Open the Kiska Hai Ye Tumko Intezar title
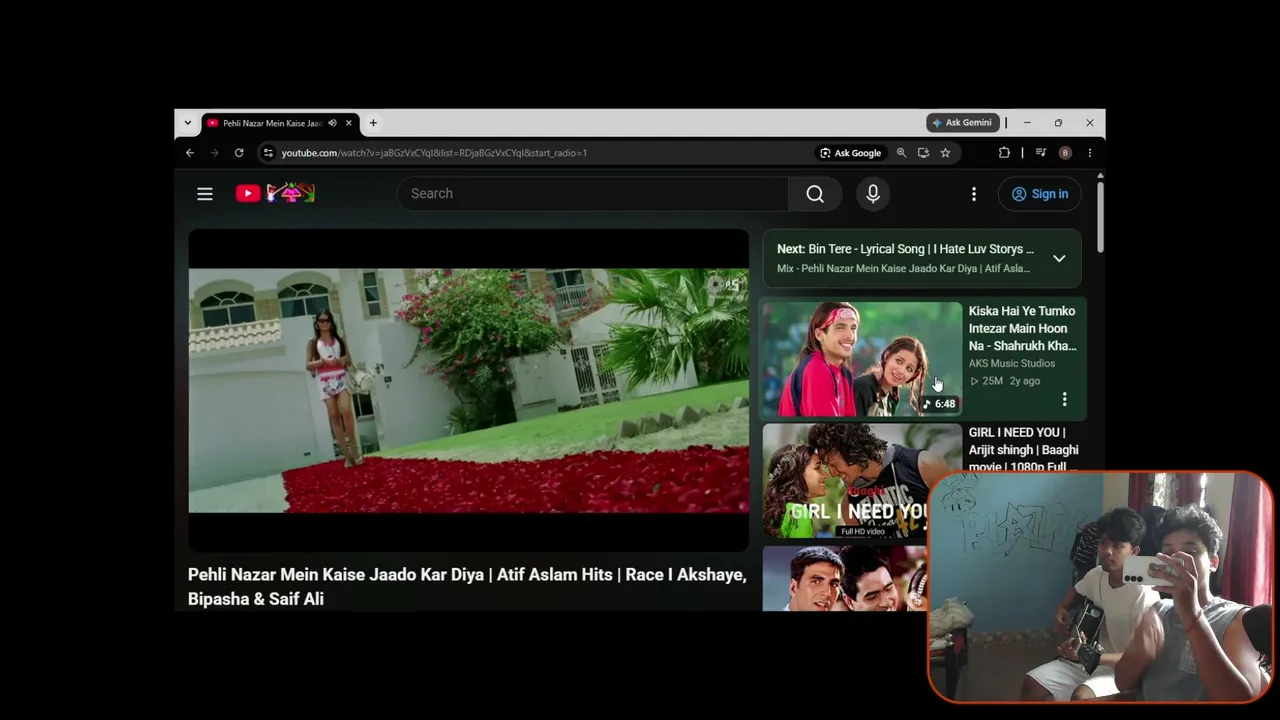This screenshot has height=720, width=1280. click(1022, 328)
